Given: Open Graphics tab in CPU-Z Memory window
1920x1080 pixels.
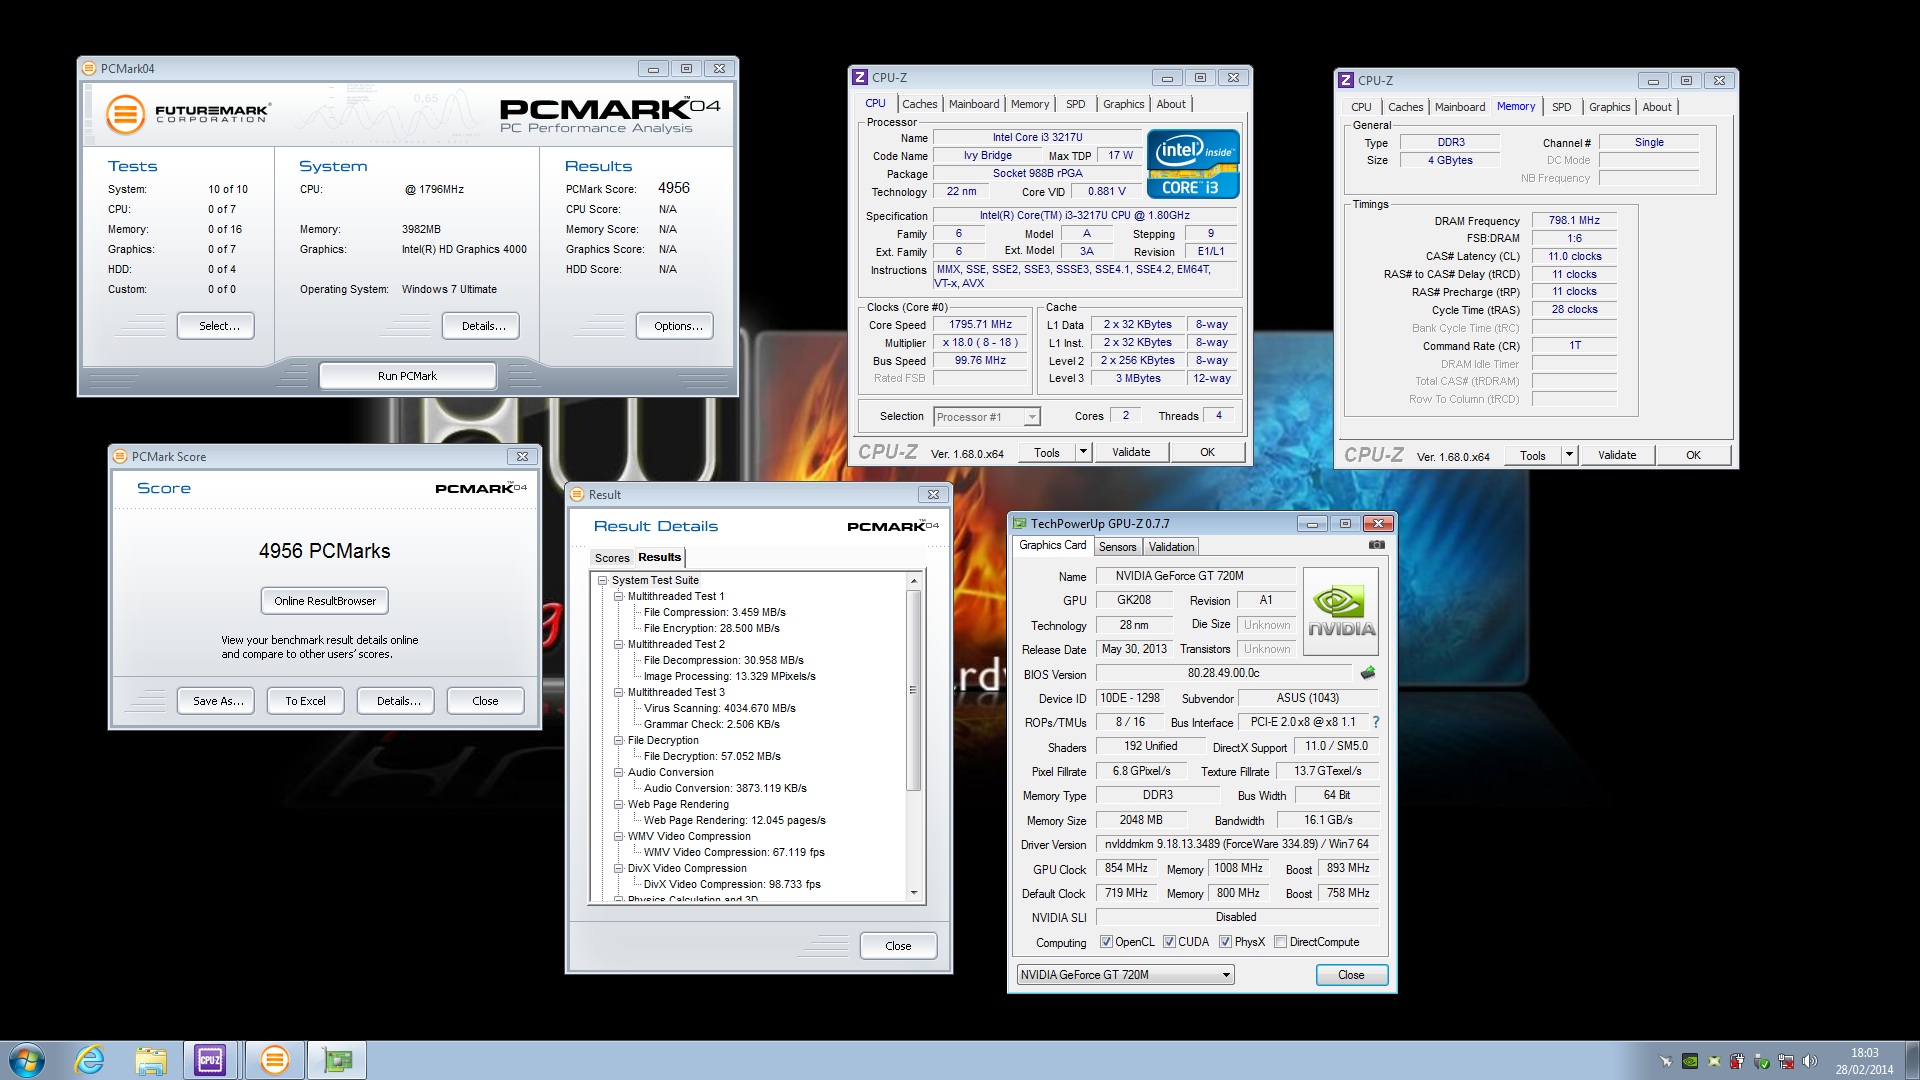Looking at the screenshot, I should click(1609, 107).
